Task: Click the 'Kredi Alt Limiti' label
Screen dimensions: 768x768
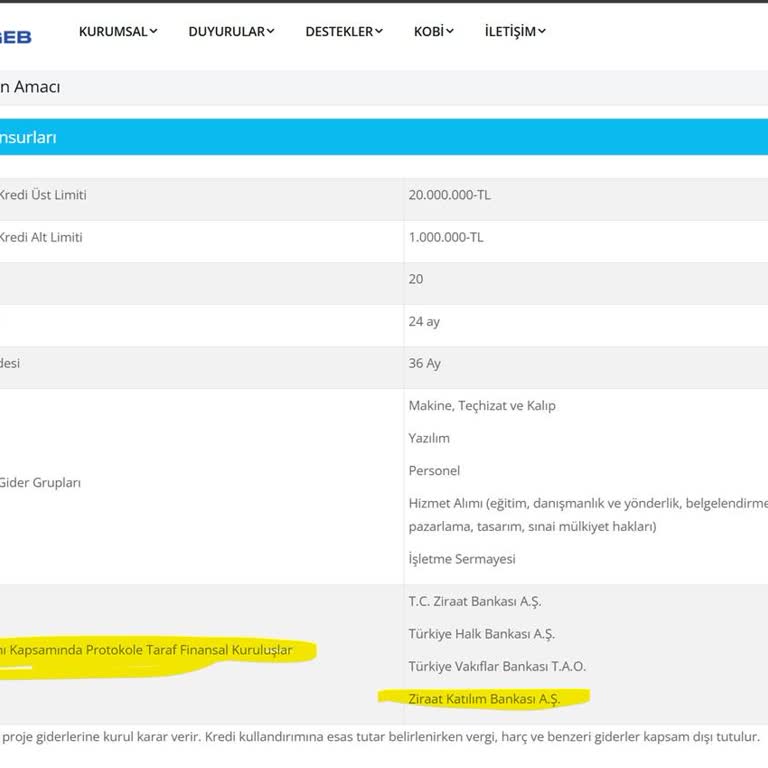Action: [41, 237]
